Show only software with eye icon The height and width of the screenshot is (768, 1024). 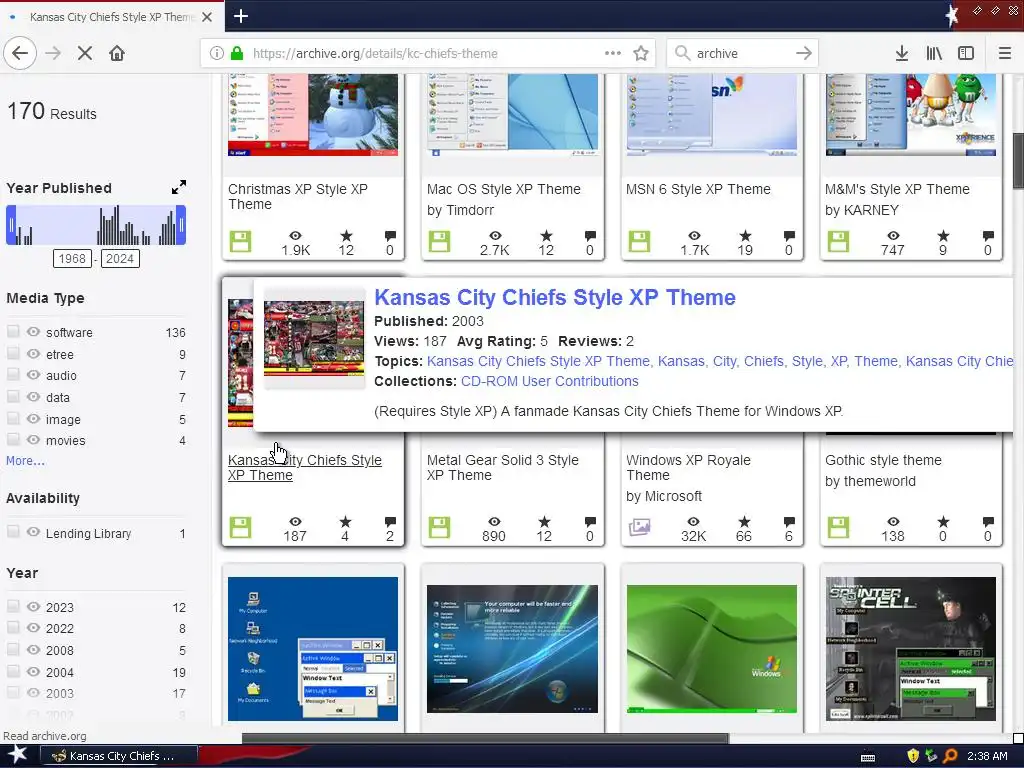click(x=33, y=332)
